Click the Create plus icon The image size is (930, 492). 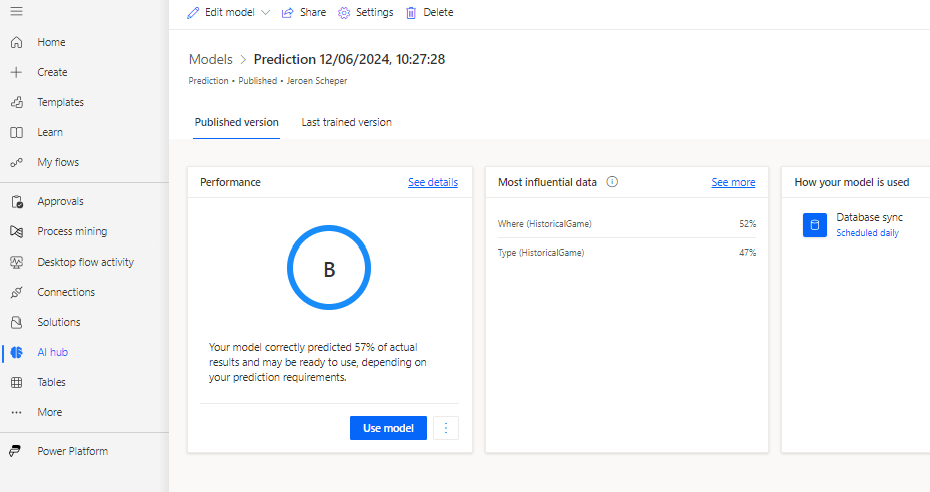pyautogui.click(x=17, y=72)
